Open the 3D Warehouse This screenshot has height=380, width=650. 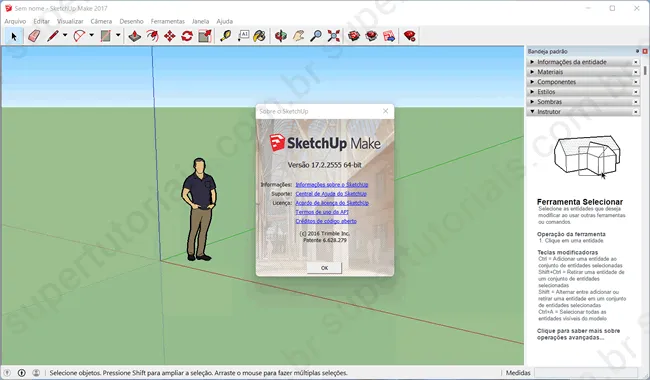(x=354, y=36)
